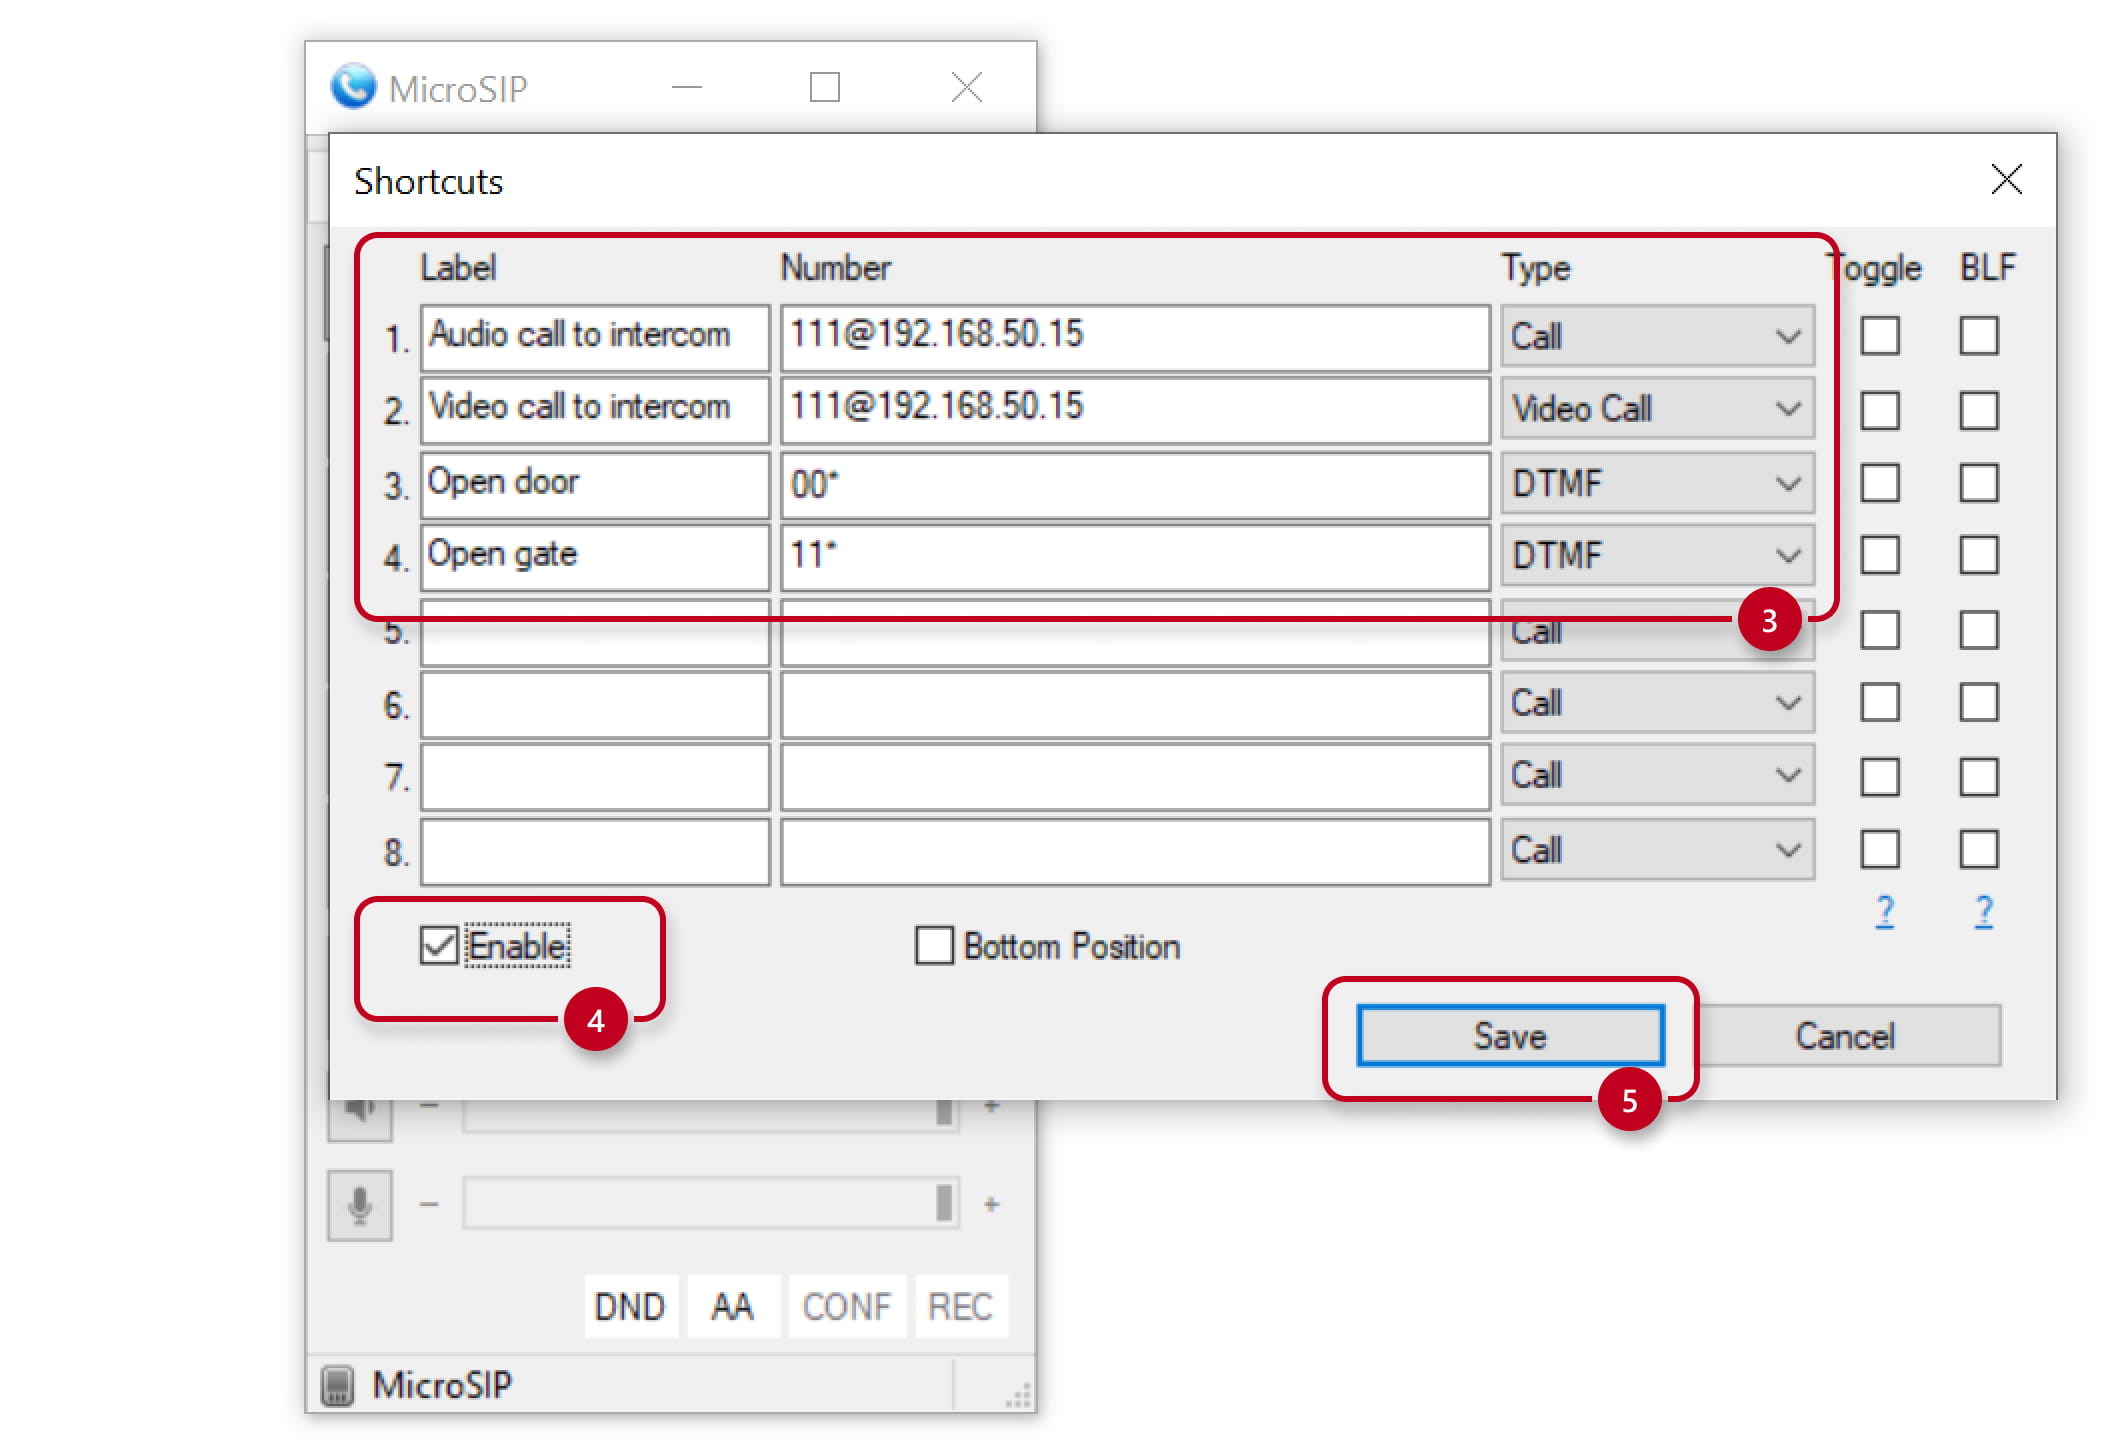Toggle DND in MicroSIP window
The height and width of the screenshot is (1454, 2120).
click(x=630, y=1307)
